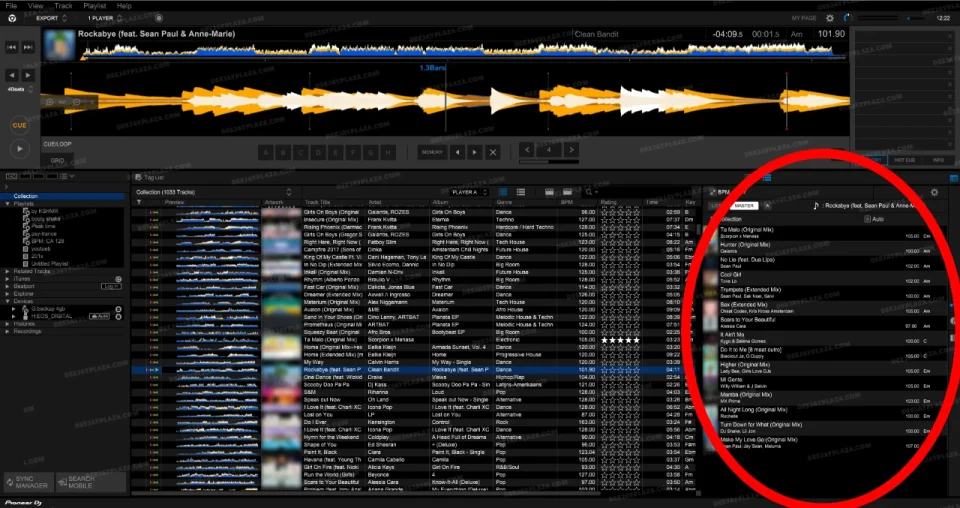Switch to artwork view in the track list toolbar
Screen dimensions: 960x508
[503, 192]
